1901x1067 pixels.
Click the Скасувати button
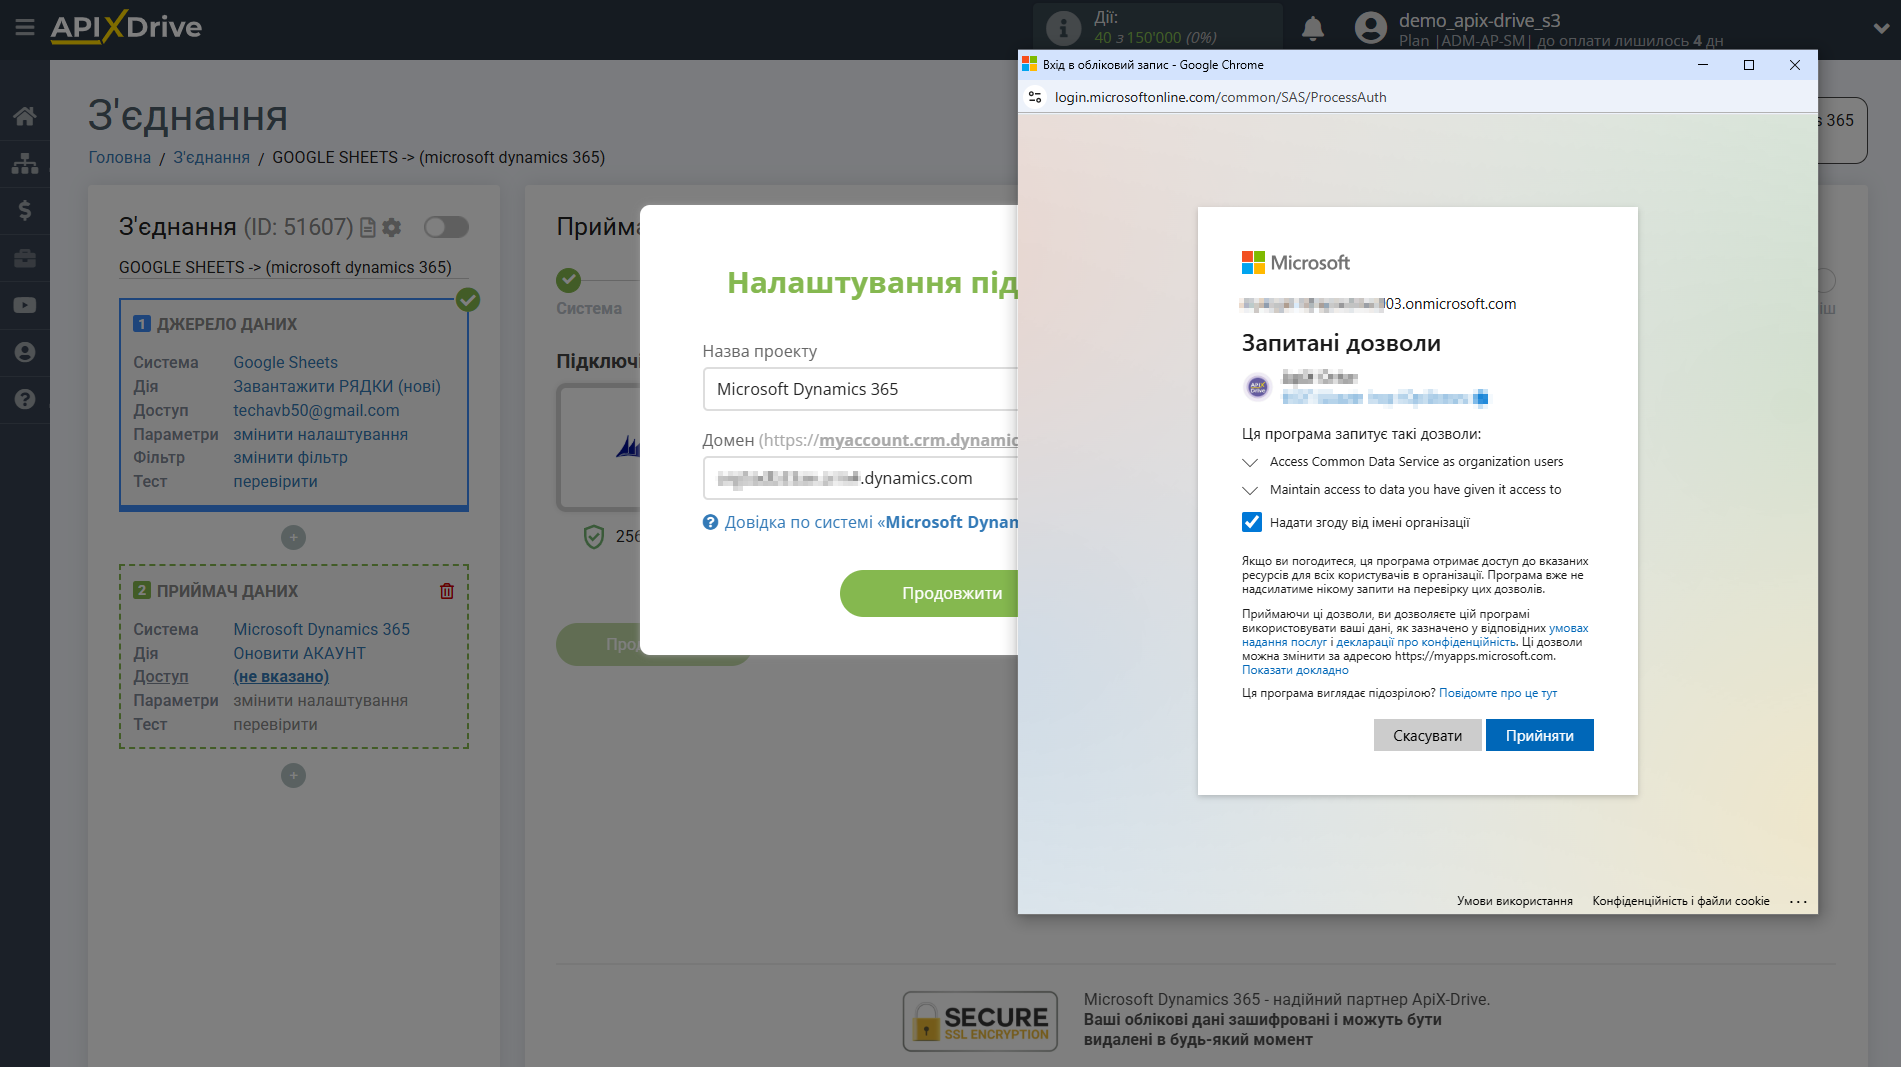[1427, 735]
